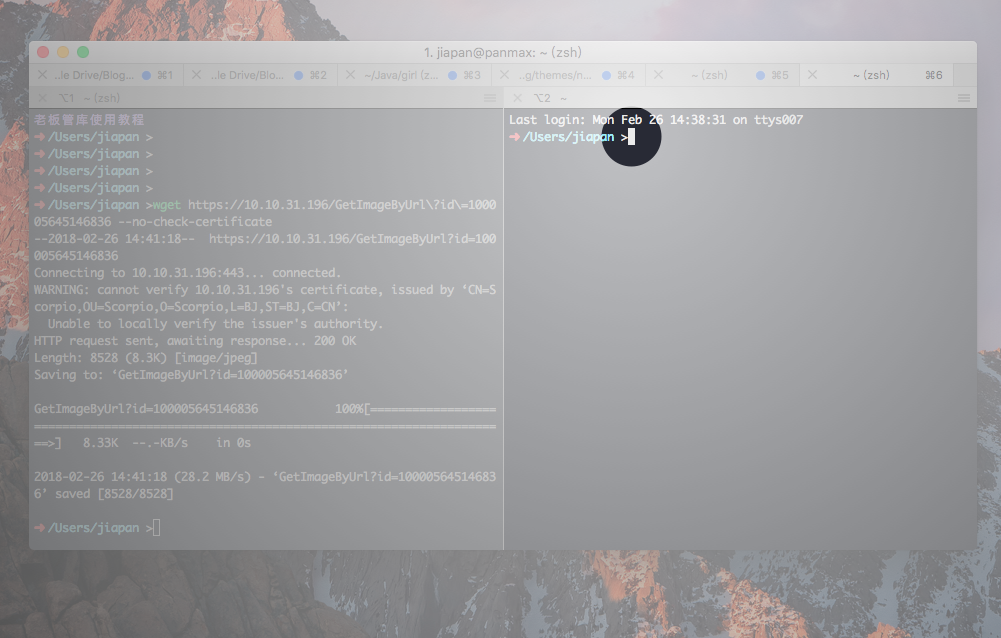This screenshot has height=638, width=1001.
Task: Close the right split pane ⌥2
Action: [x=517, y=98]
